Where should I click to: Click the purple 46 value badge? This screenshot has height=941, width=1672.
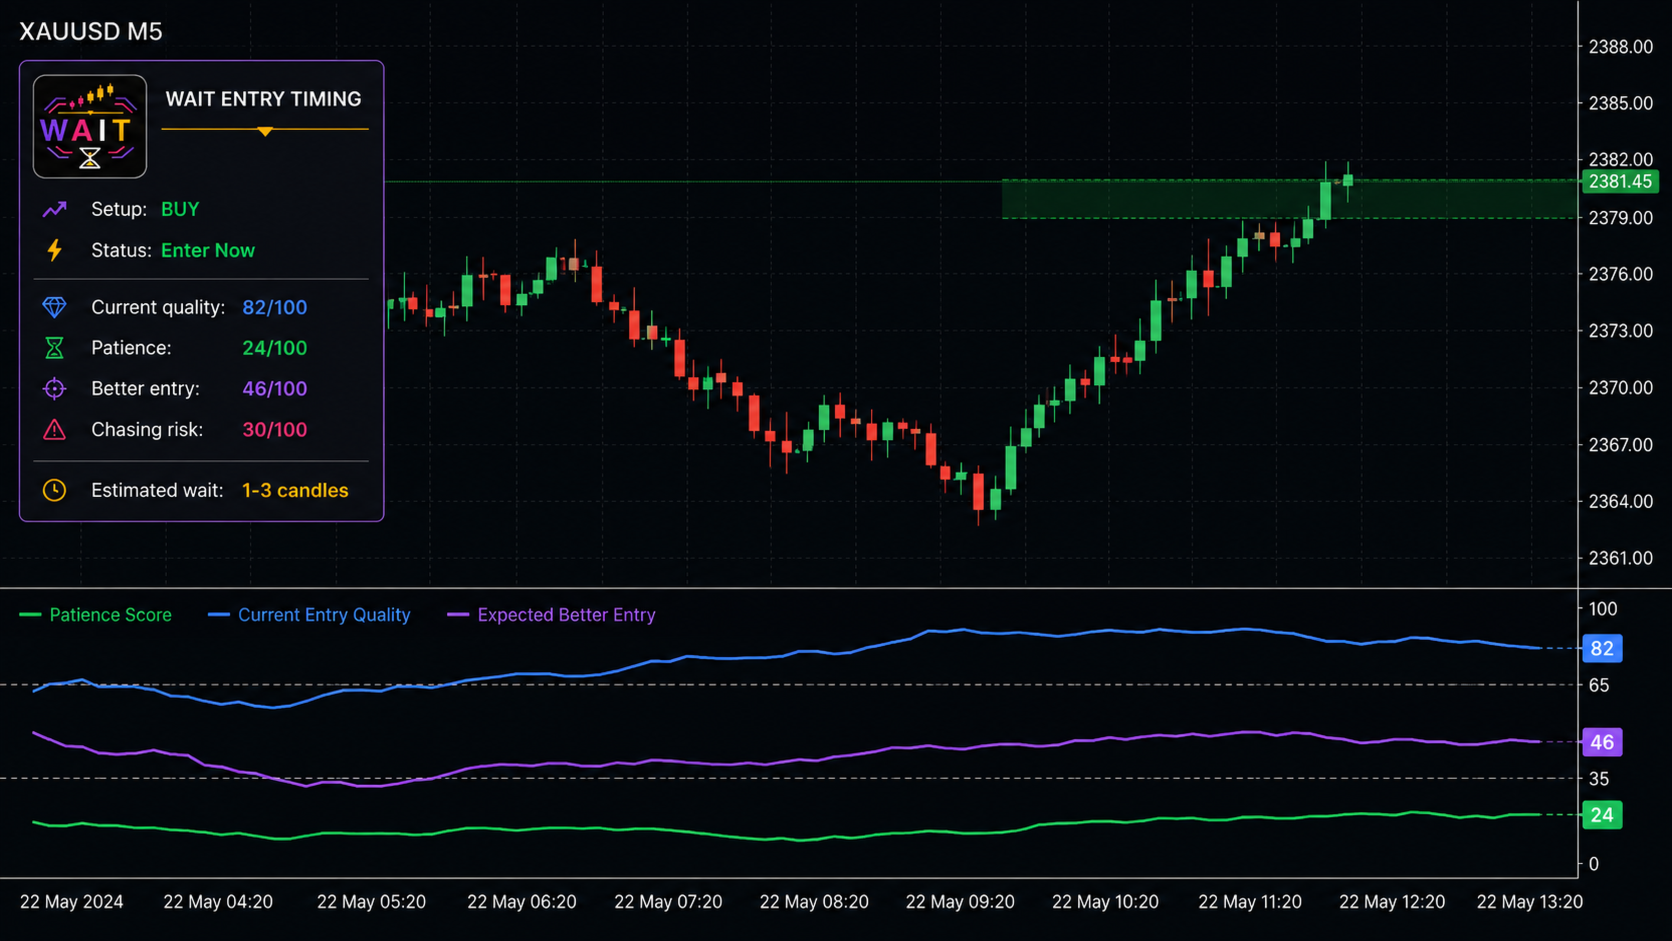1602,742
